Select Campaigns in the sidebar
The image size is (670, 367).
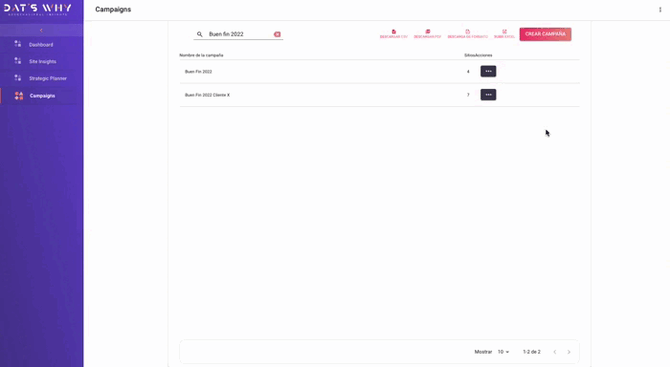41,96
